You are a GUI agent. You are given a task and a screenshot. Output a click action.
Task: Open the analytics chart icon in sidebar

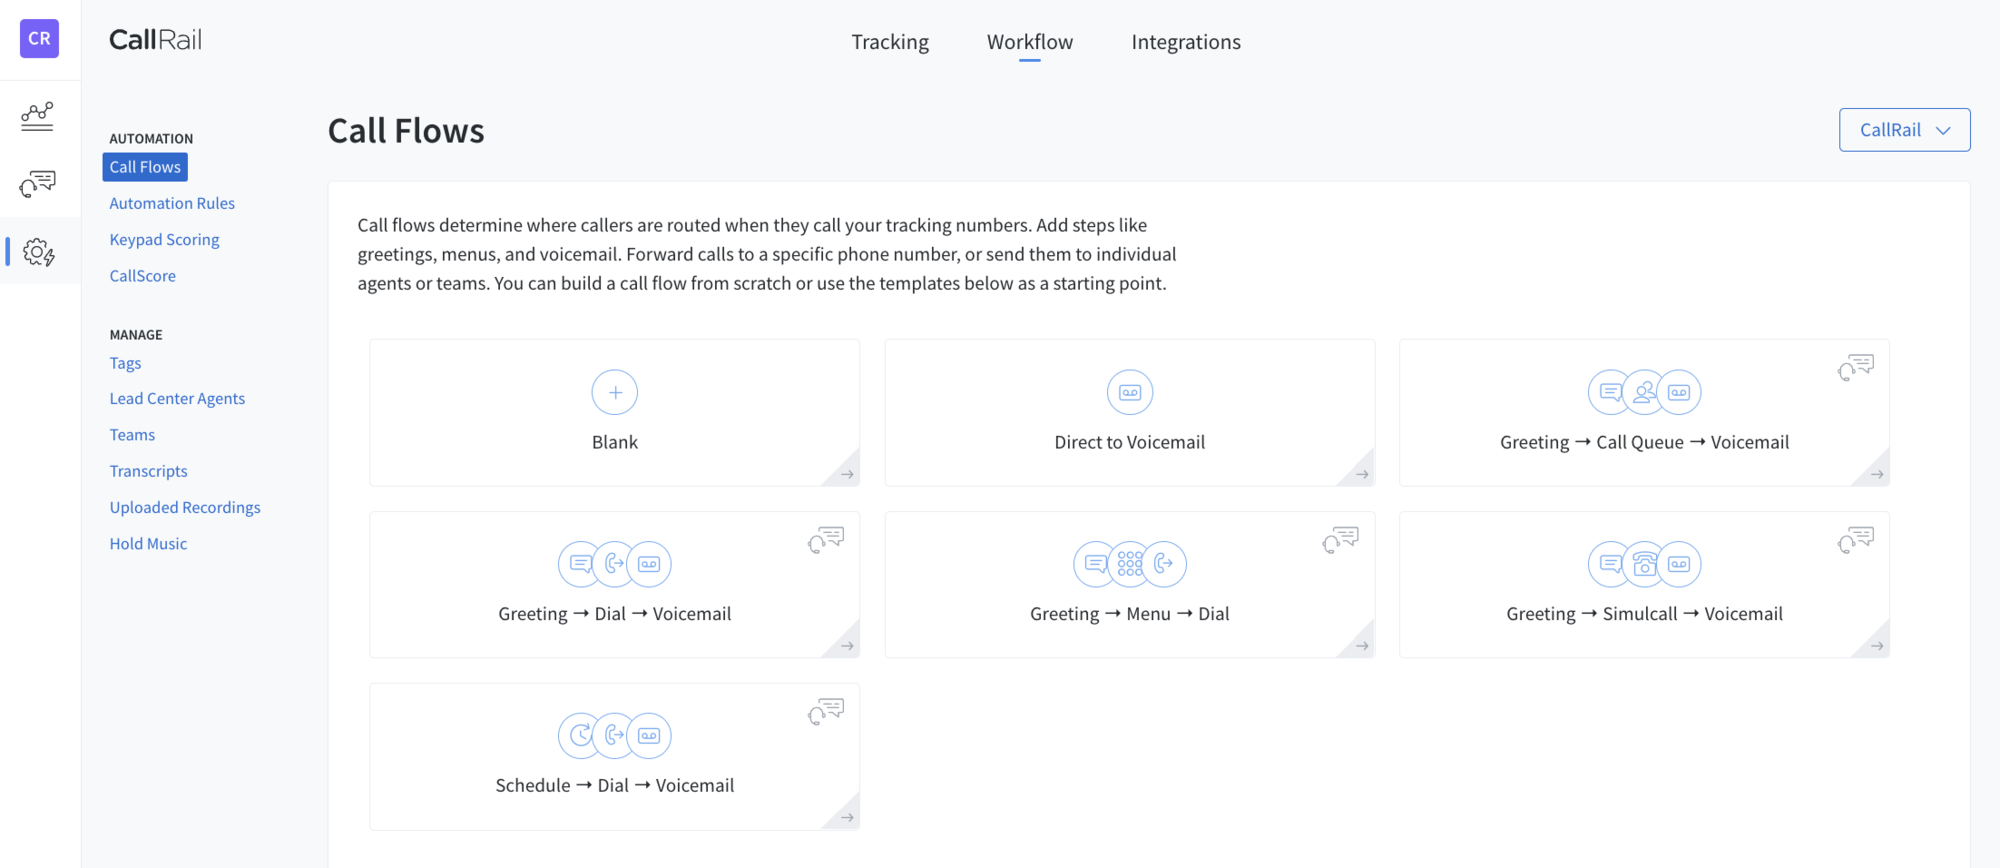click(x=38, y=116)
